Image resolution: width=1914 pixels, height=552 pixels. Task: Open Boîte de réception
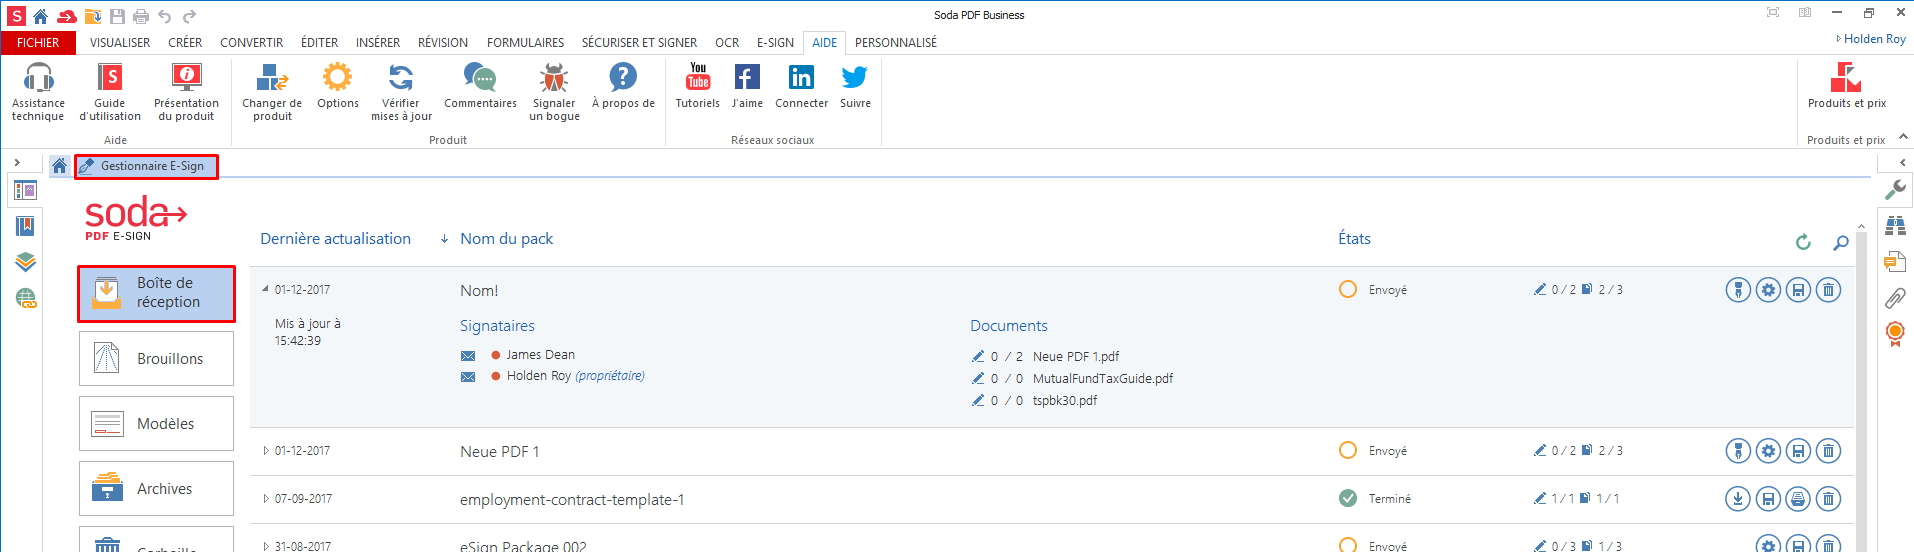coord(157,293)
